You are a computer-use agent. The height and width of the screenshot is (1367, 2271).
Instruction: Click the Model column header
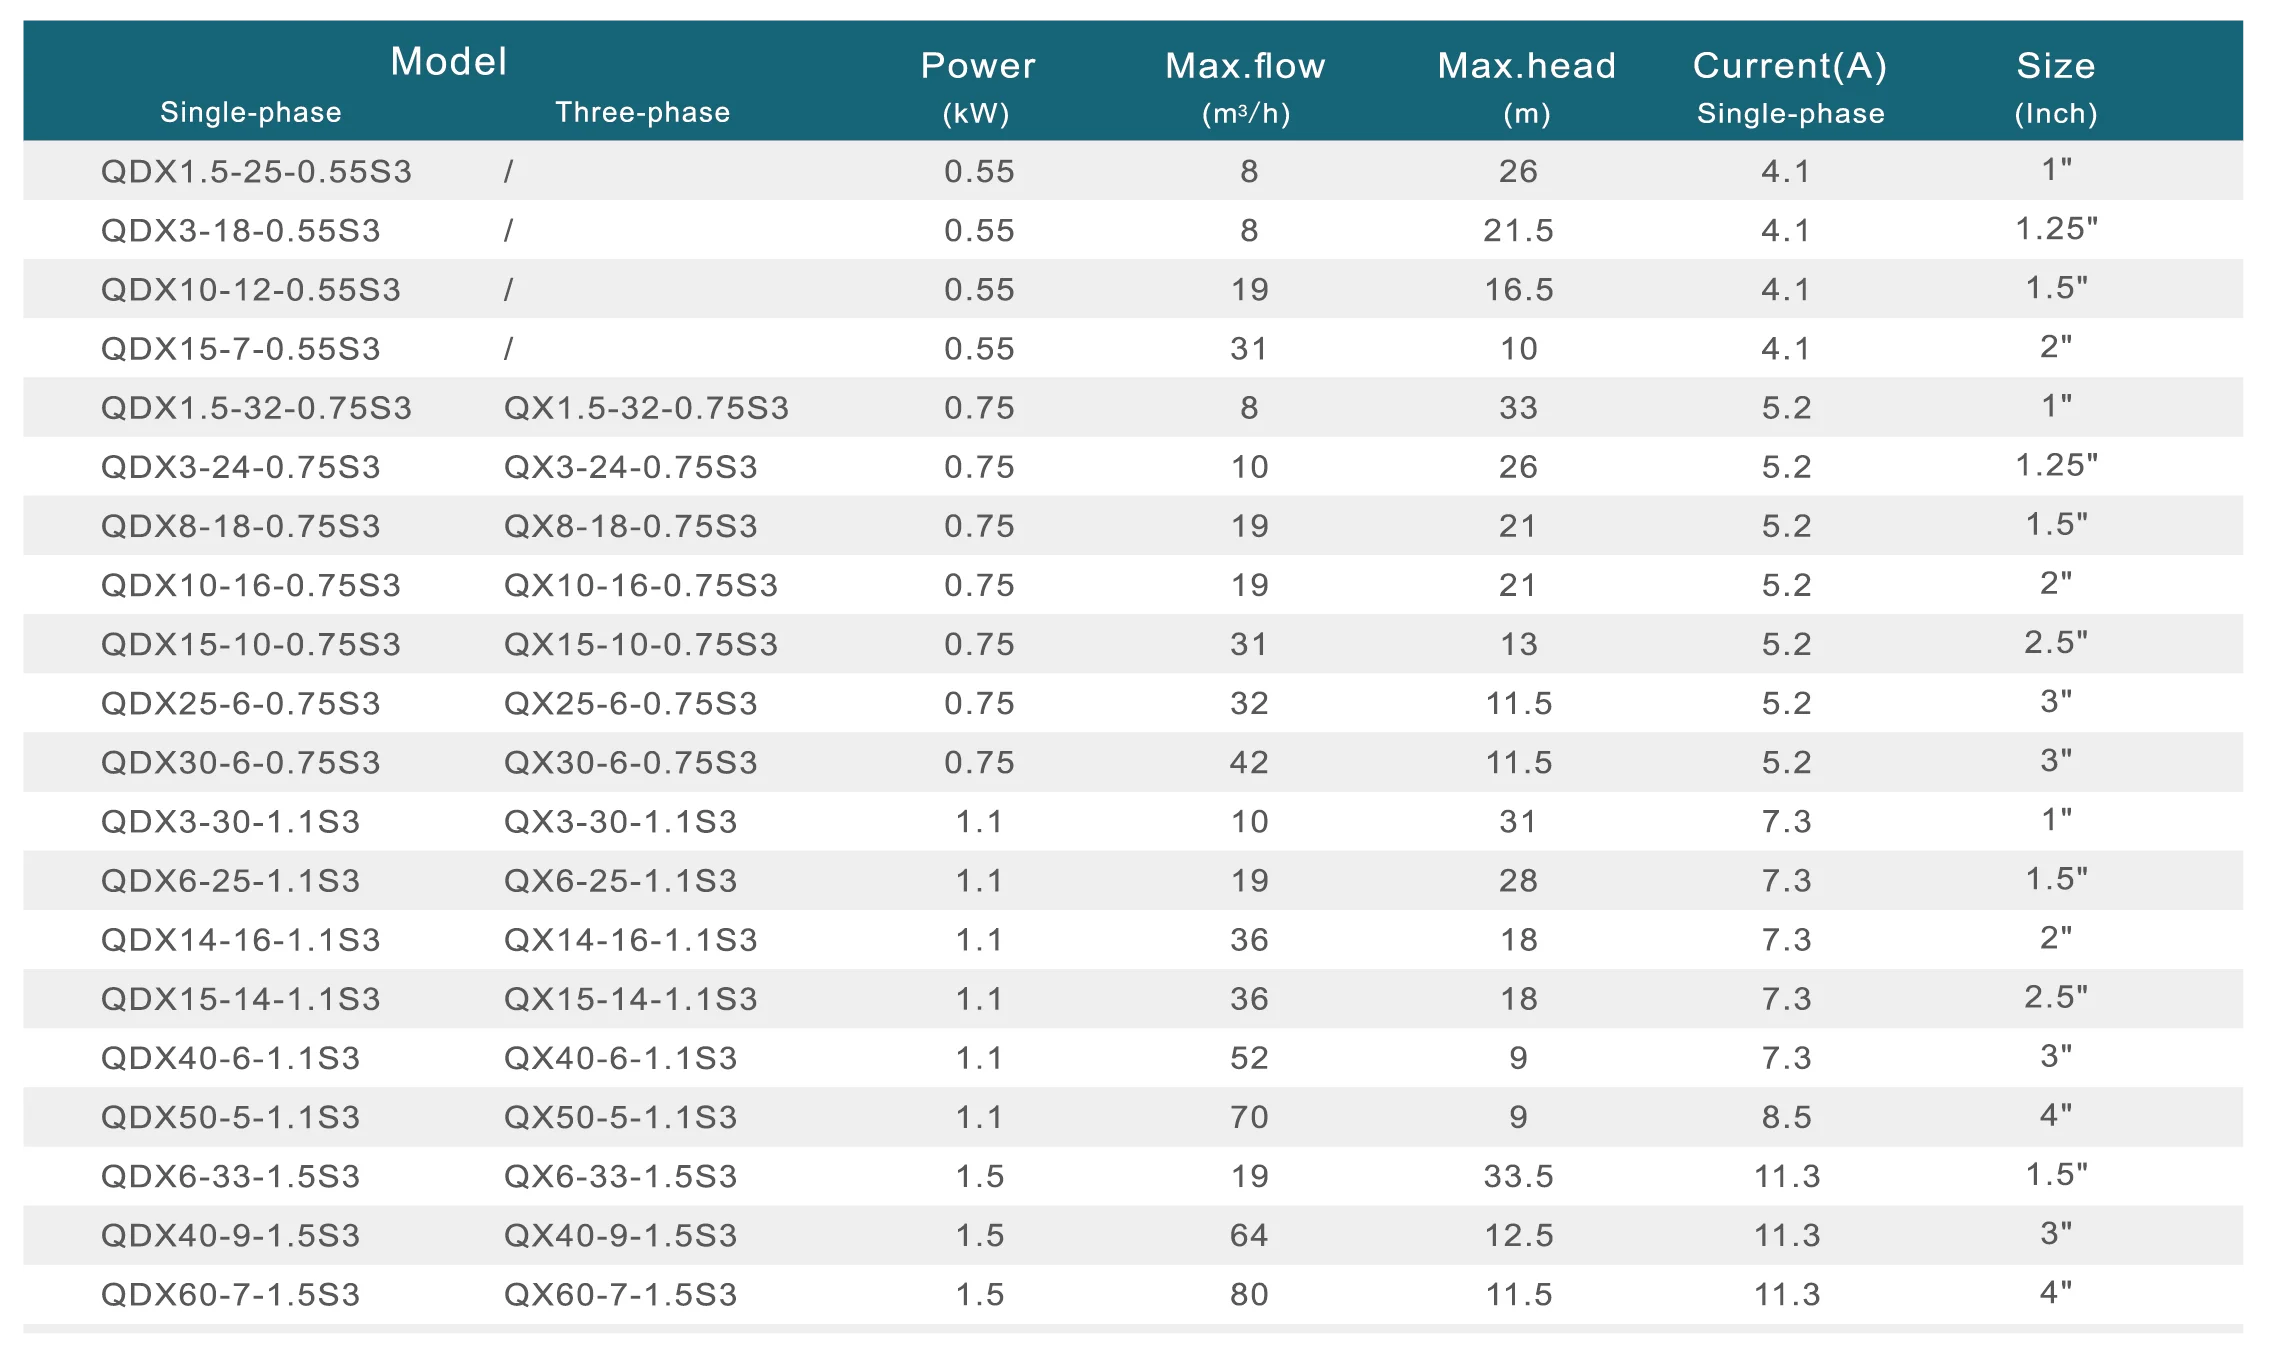pos(449,62)
